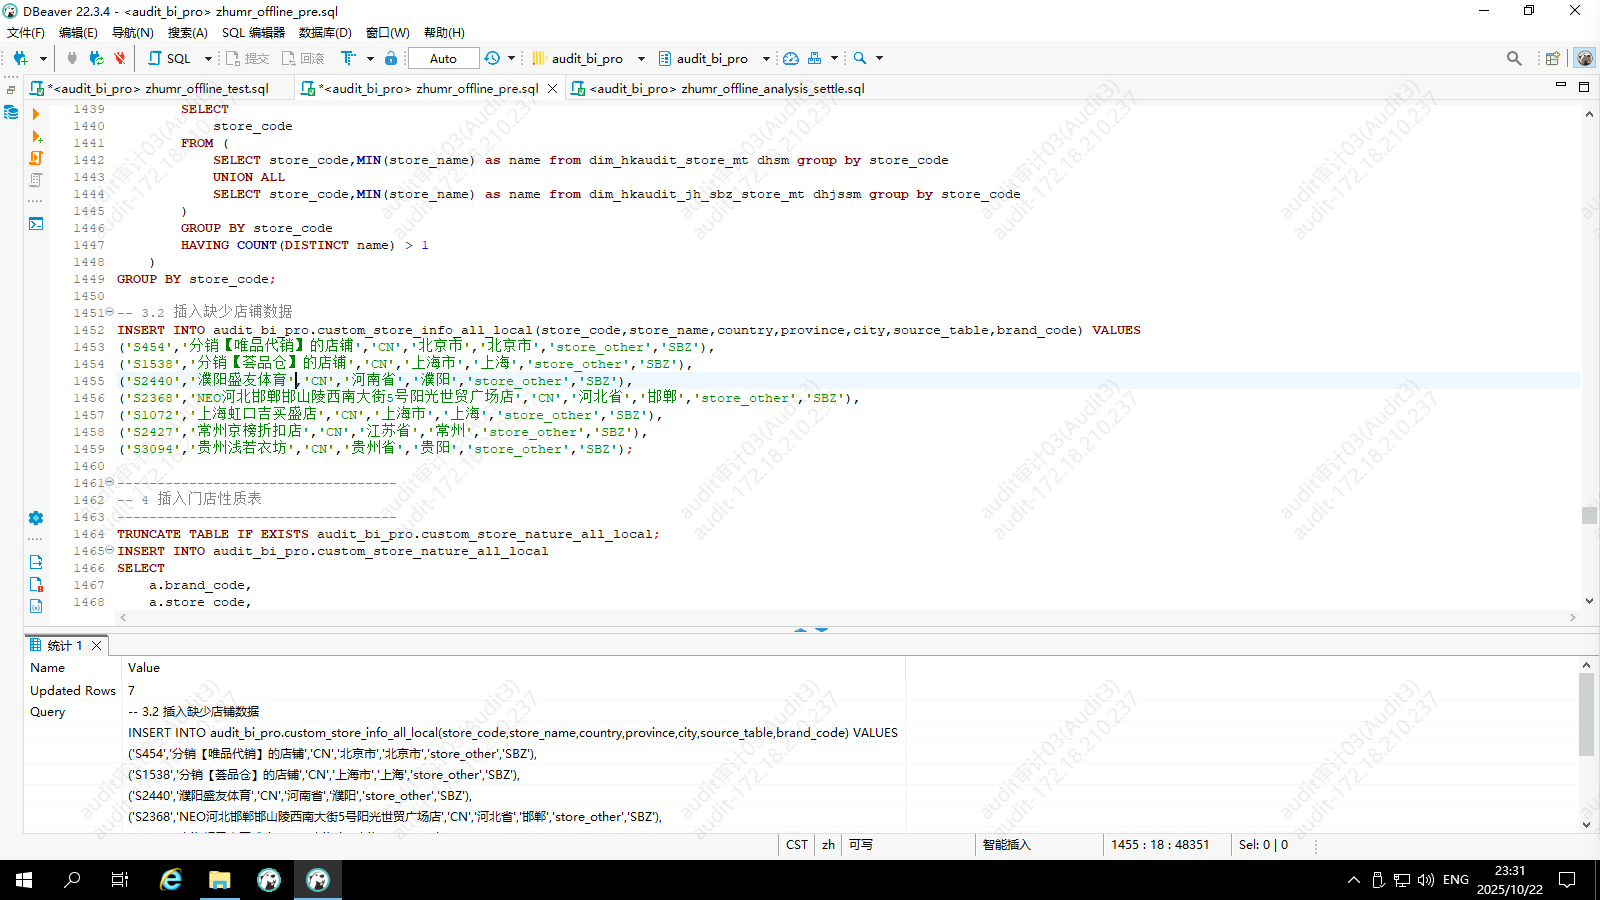The height and width of the screenshot is (900, 1600).
Task: Click the red disconnect plug icon
Action: [120, 59]
